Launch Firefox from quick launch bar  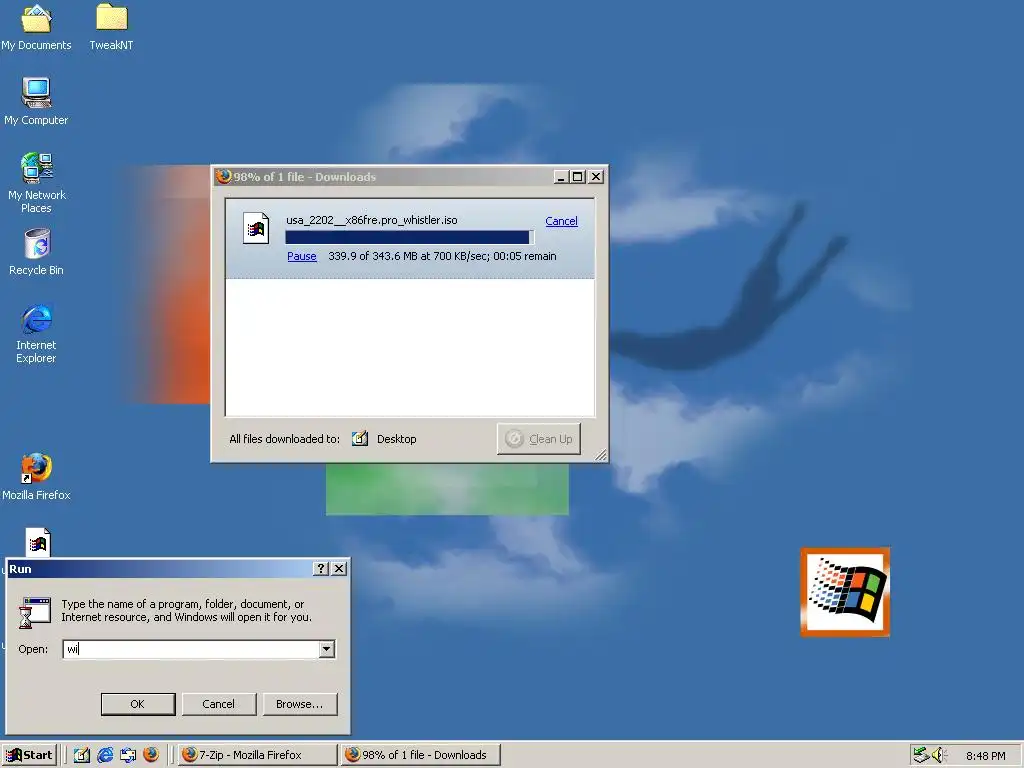[151, 755]
